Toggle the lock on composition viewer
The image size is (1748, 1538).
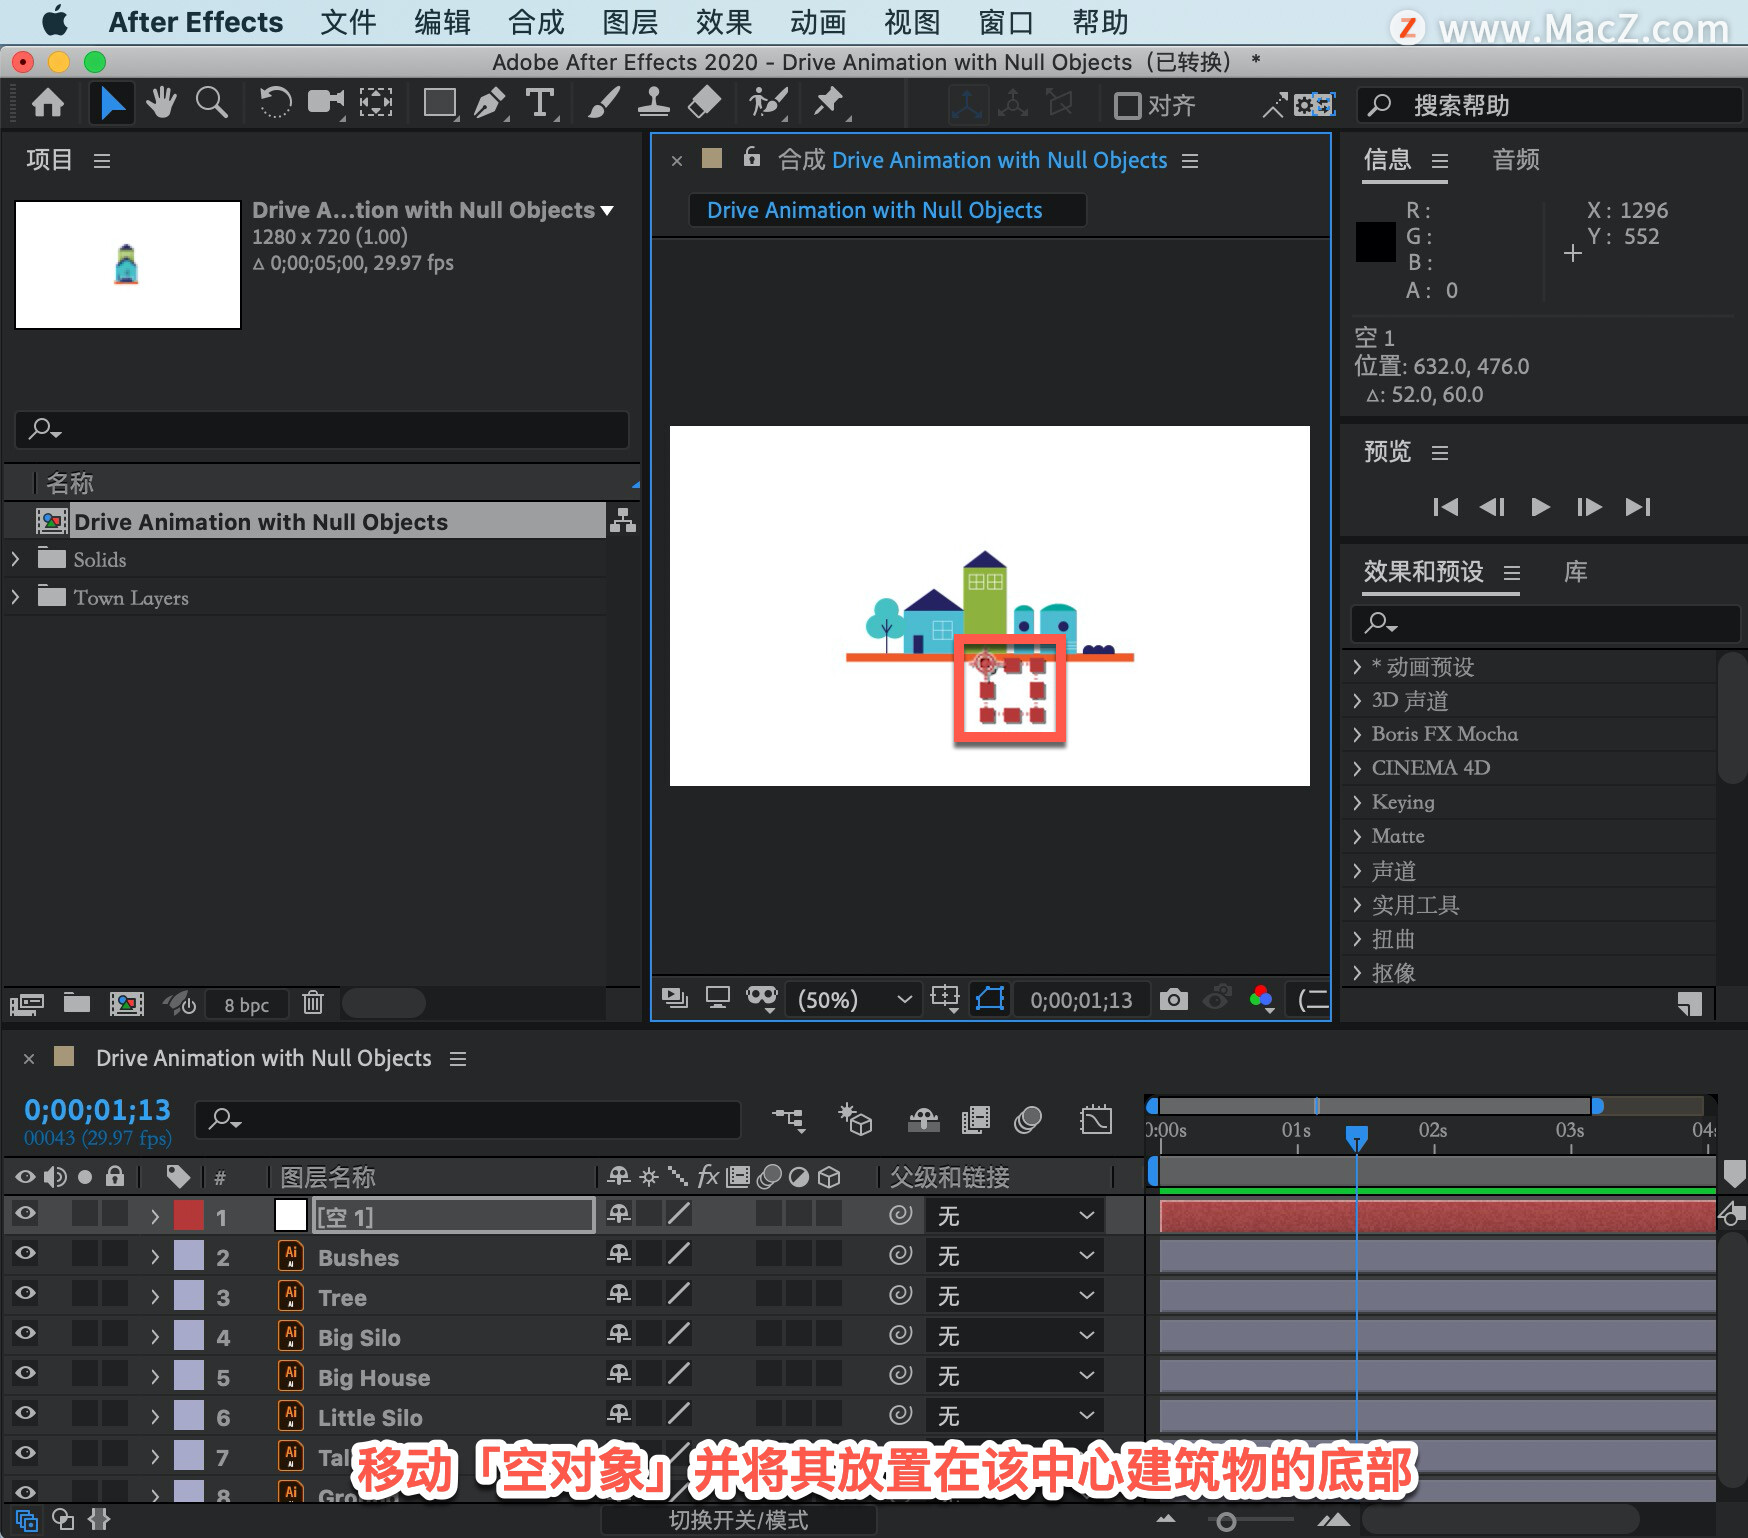pos(752,157)
